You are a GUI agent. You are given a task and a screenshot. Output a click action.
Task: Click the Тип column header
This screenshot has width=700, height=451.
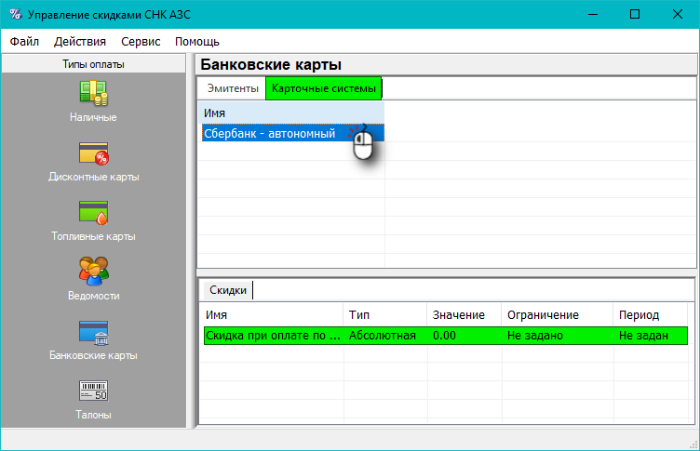coord(359,315)
